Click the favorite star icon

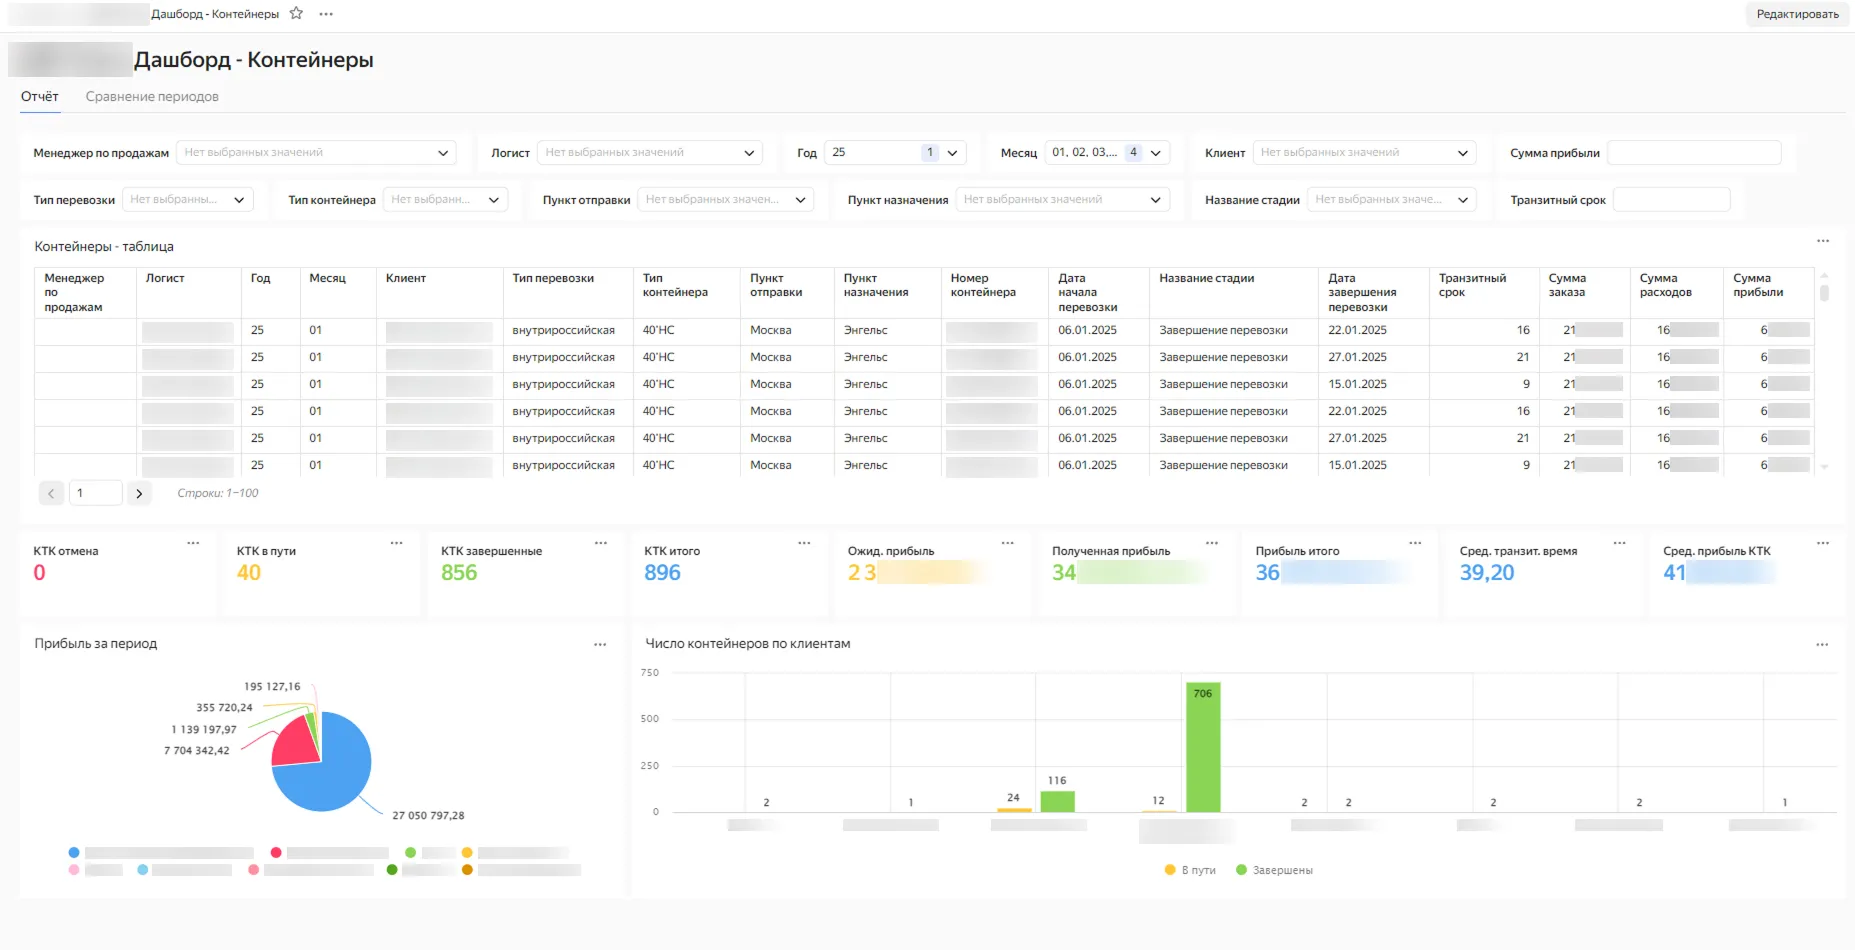click(296, 14)
